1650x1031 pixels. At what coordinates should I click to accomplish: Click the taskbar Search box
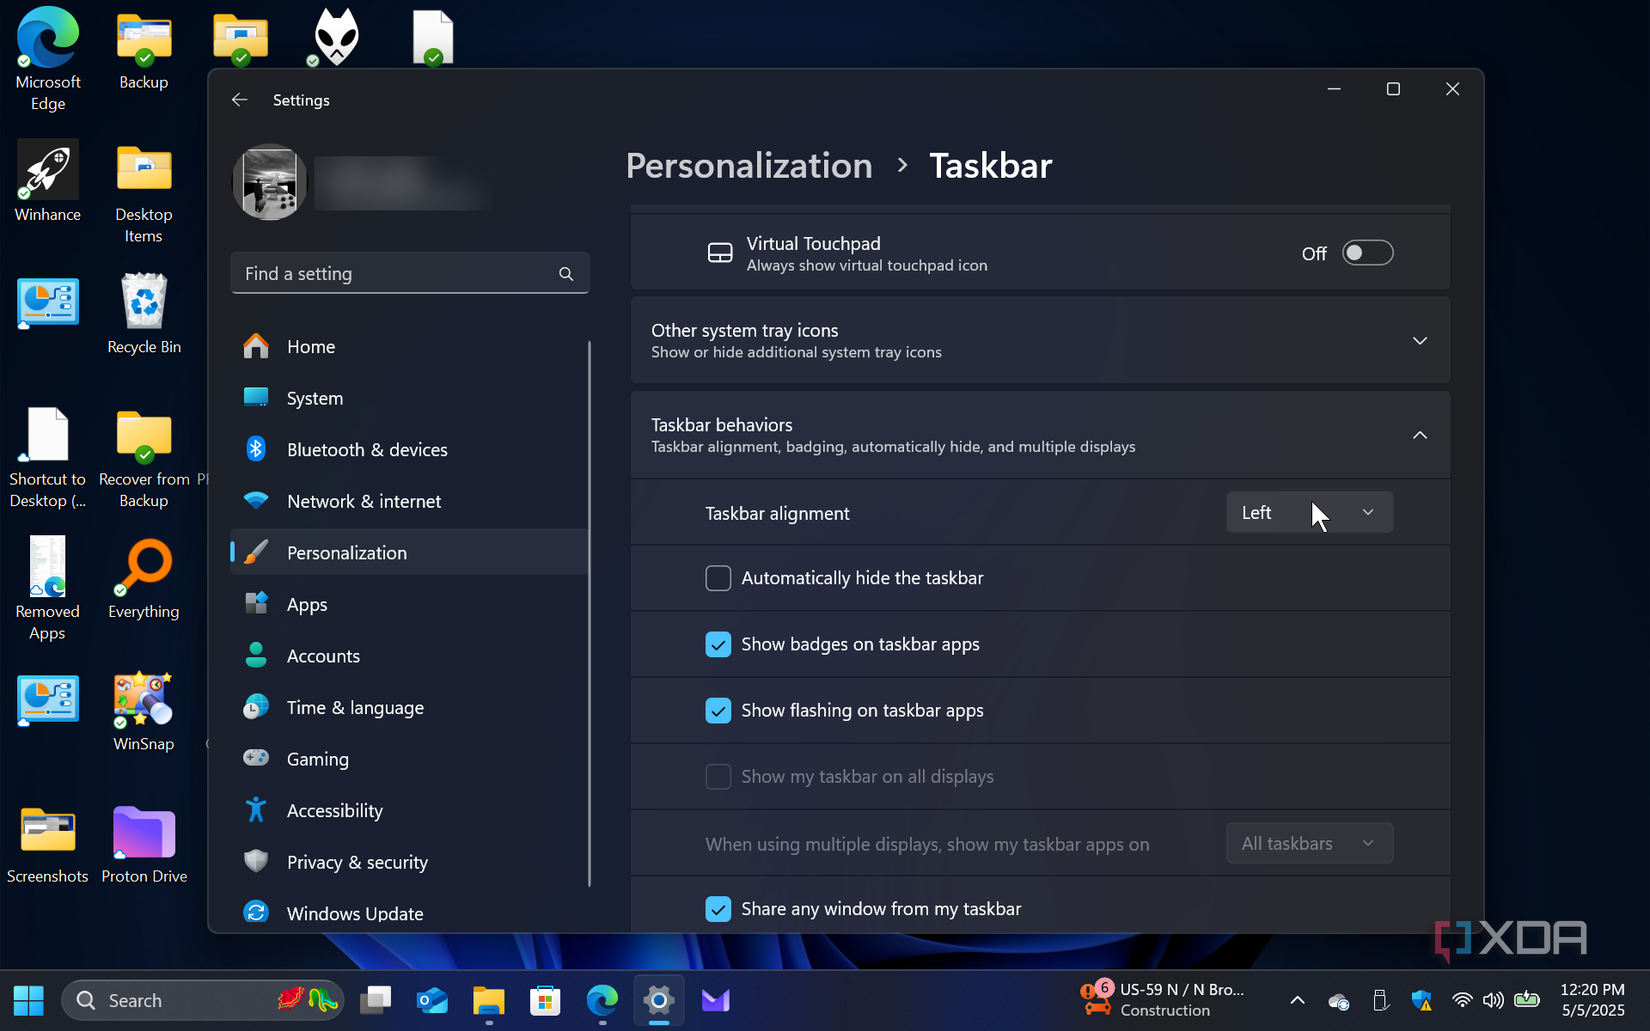pyautogui.click(x=203, y=1000)
